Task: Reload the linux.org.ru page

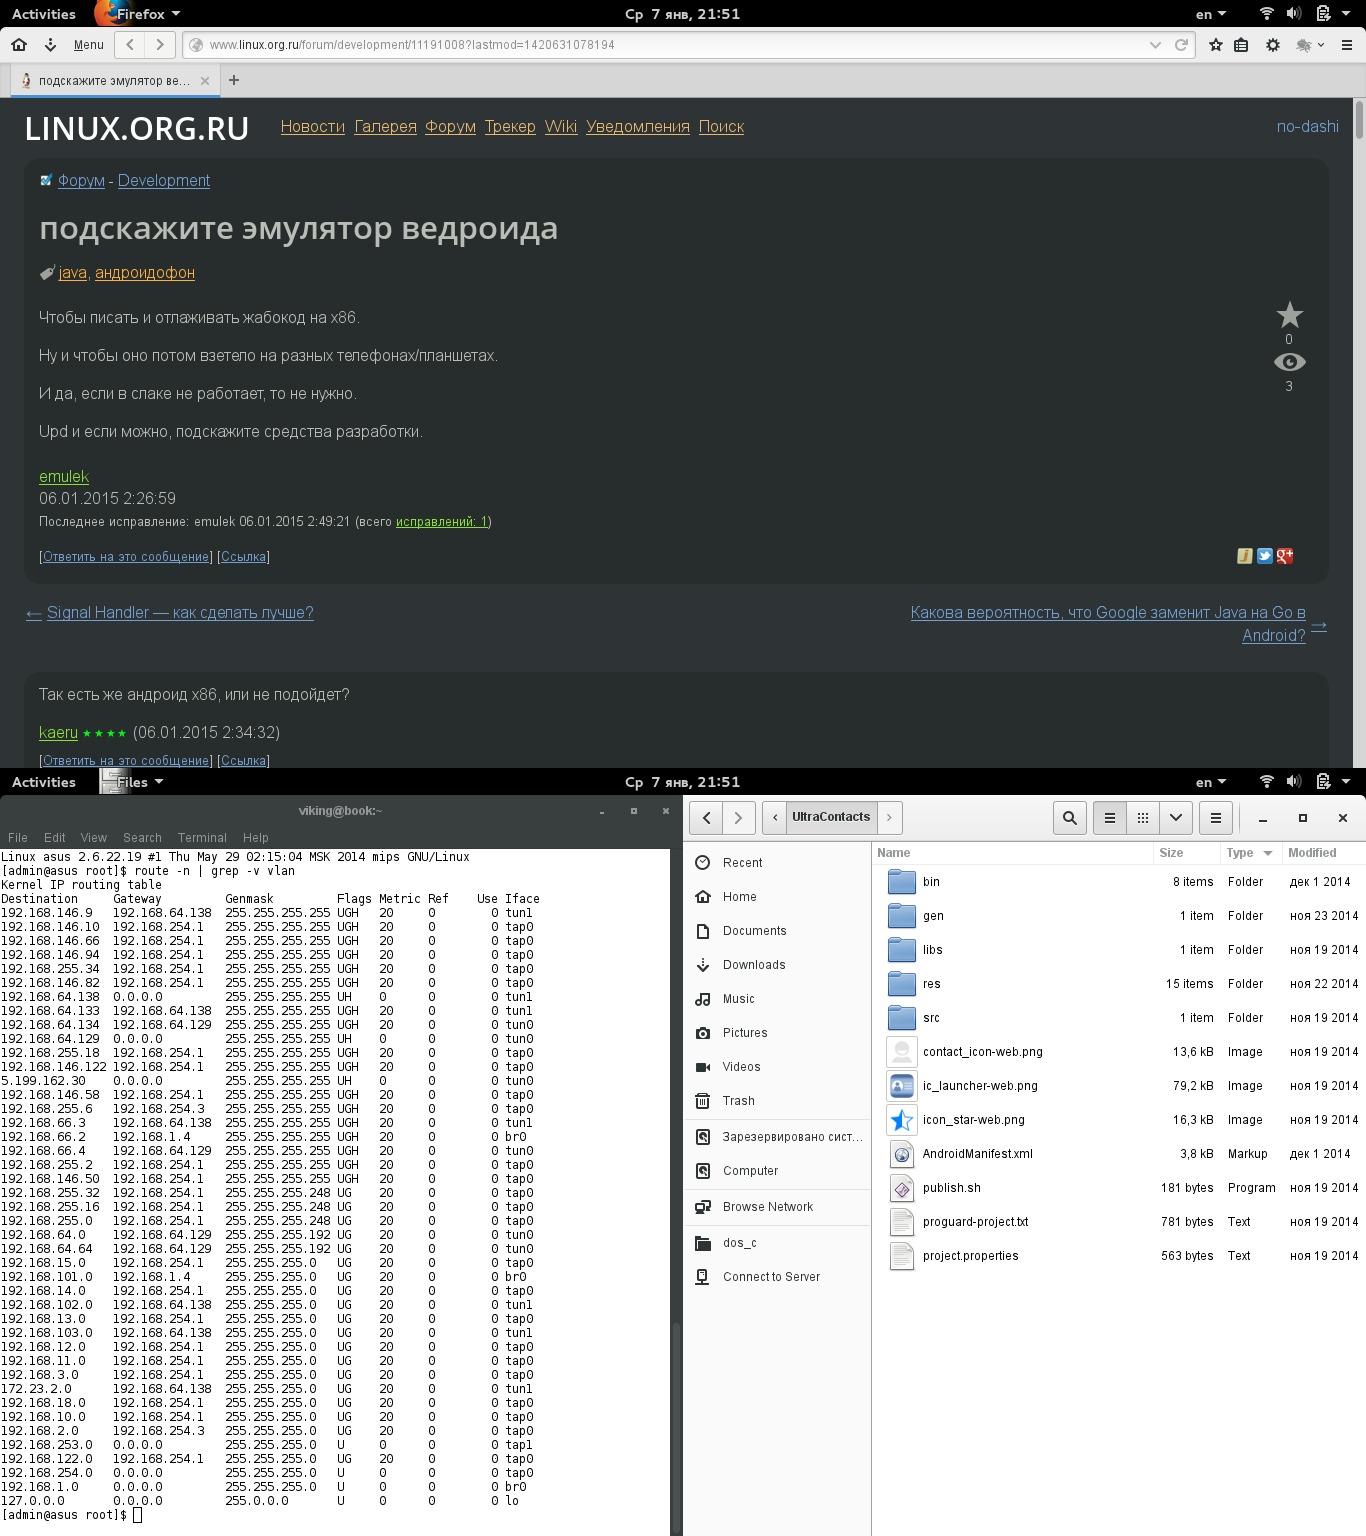Action: (x=1181, y=45)
